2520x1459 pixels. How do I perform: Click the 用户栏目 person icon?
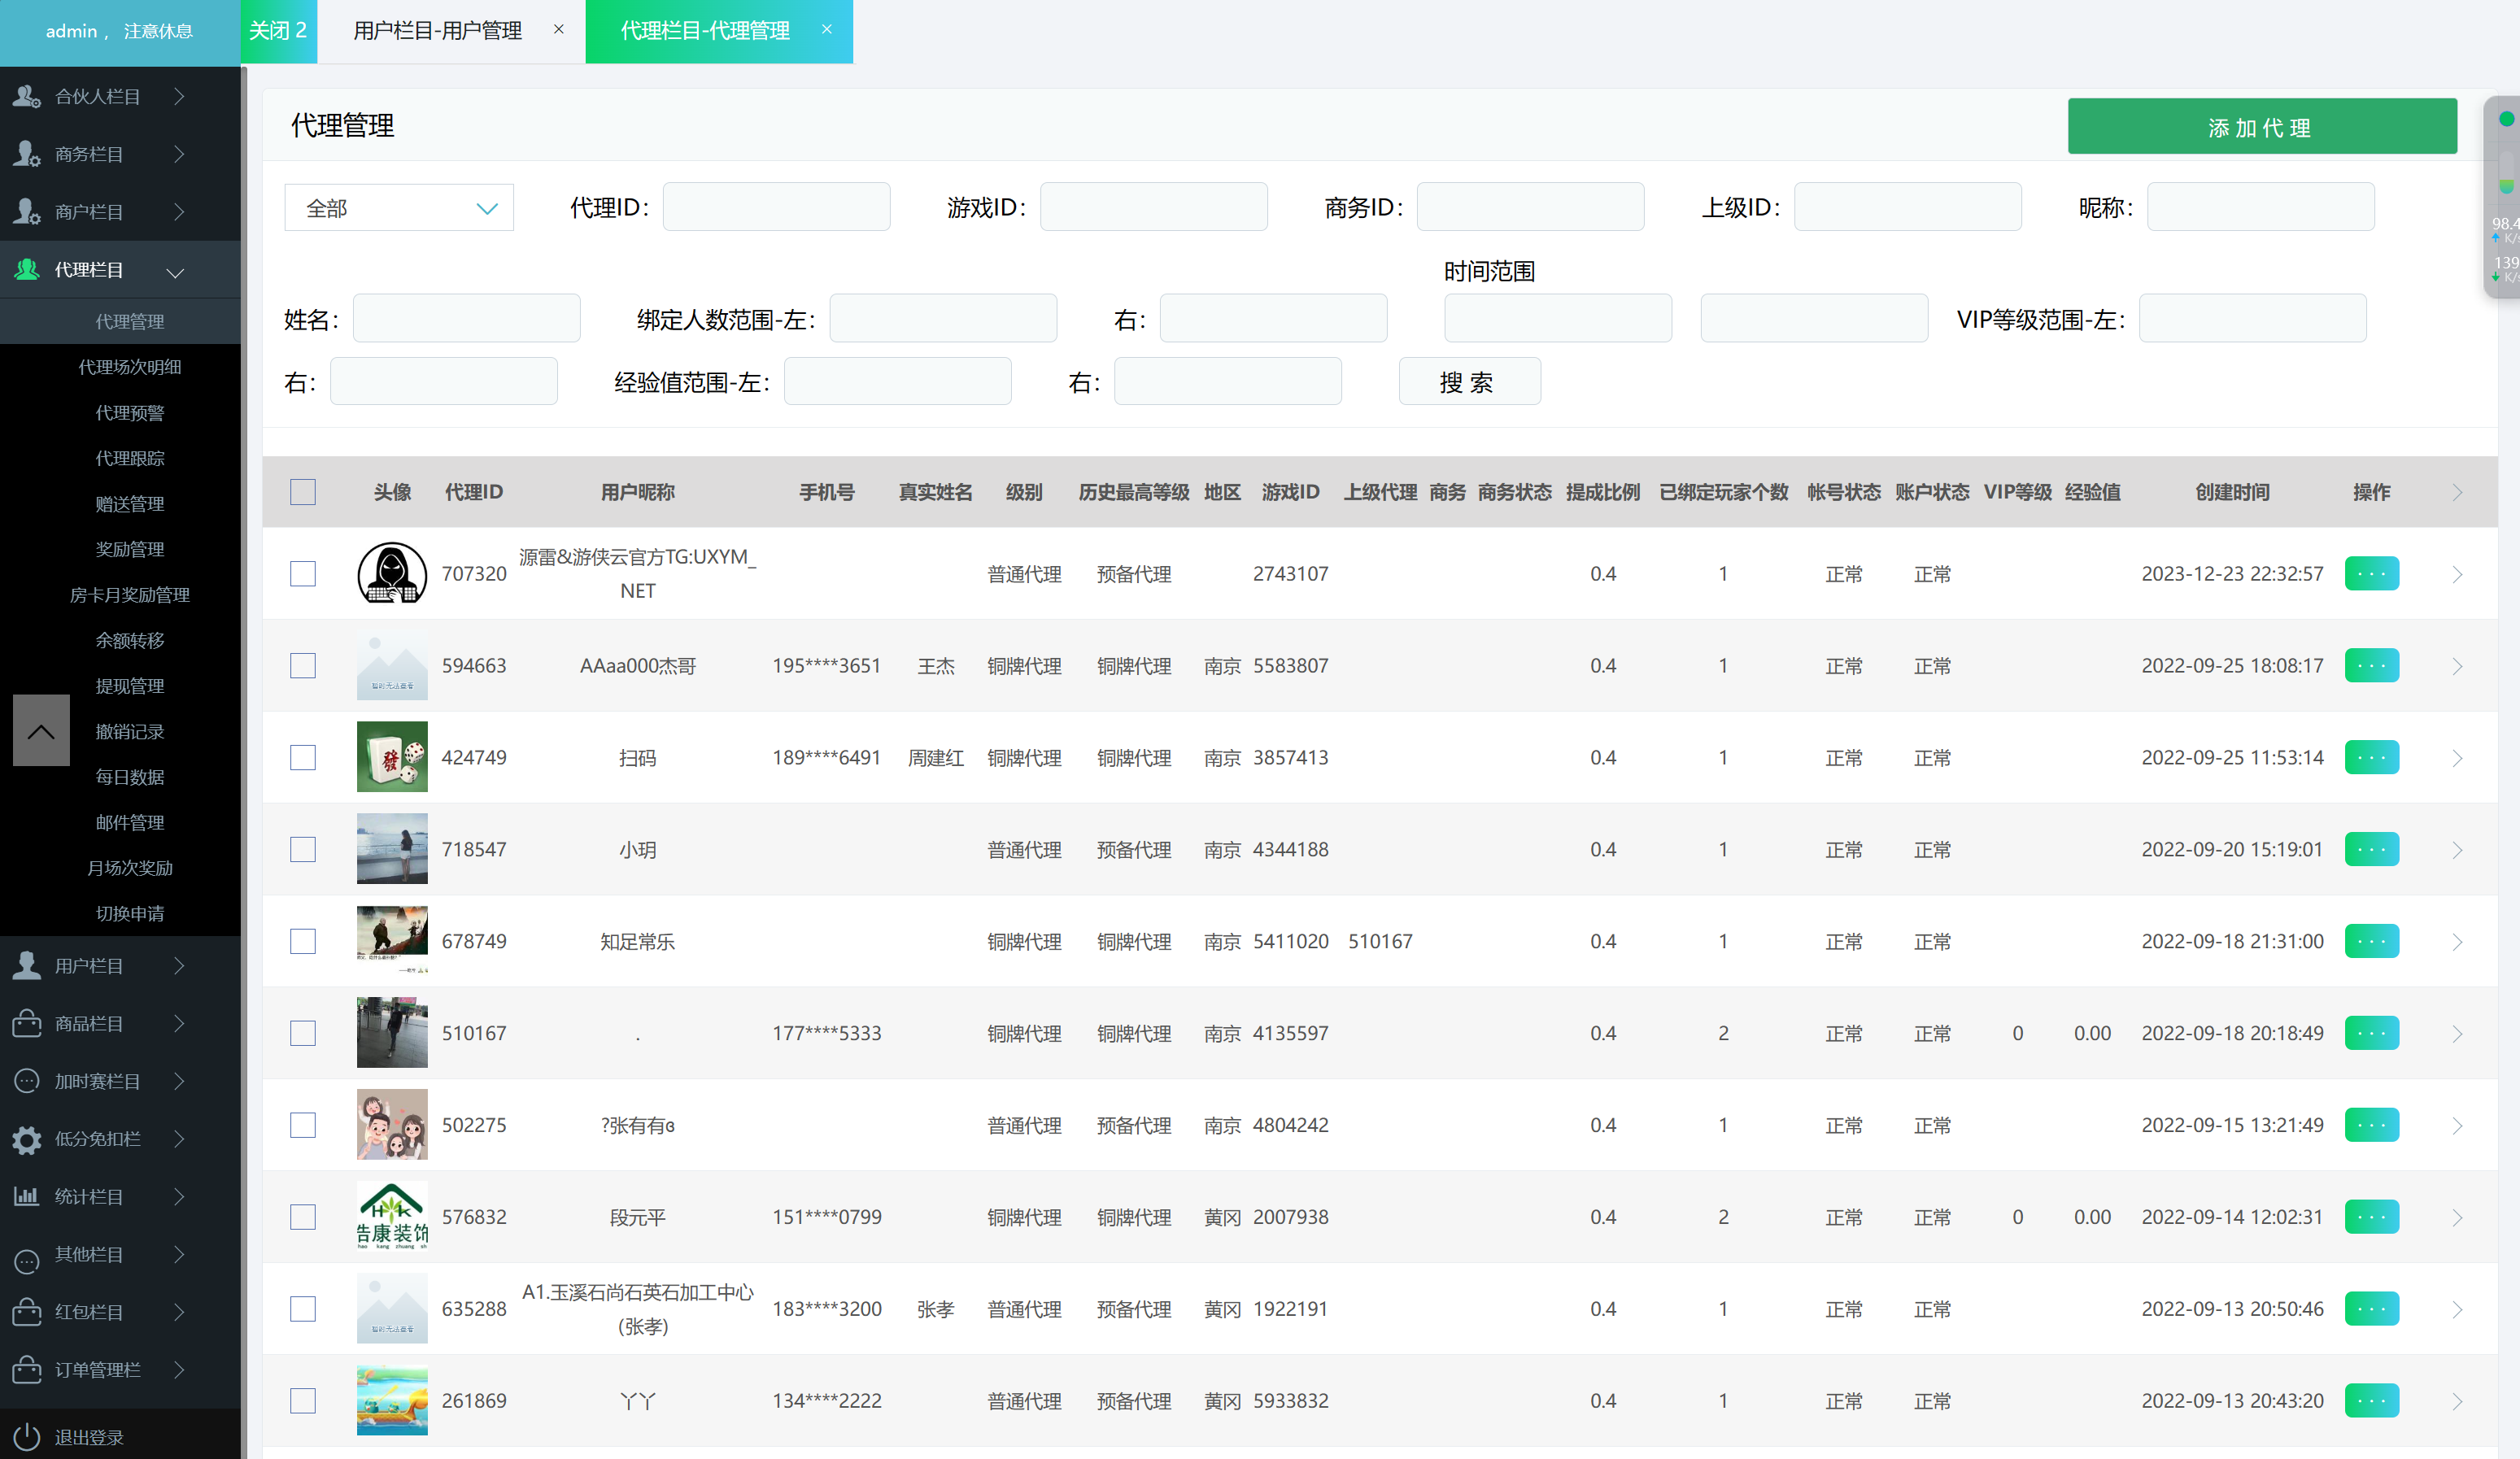point(27,965)
